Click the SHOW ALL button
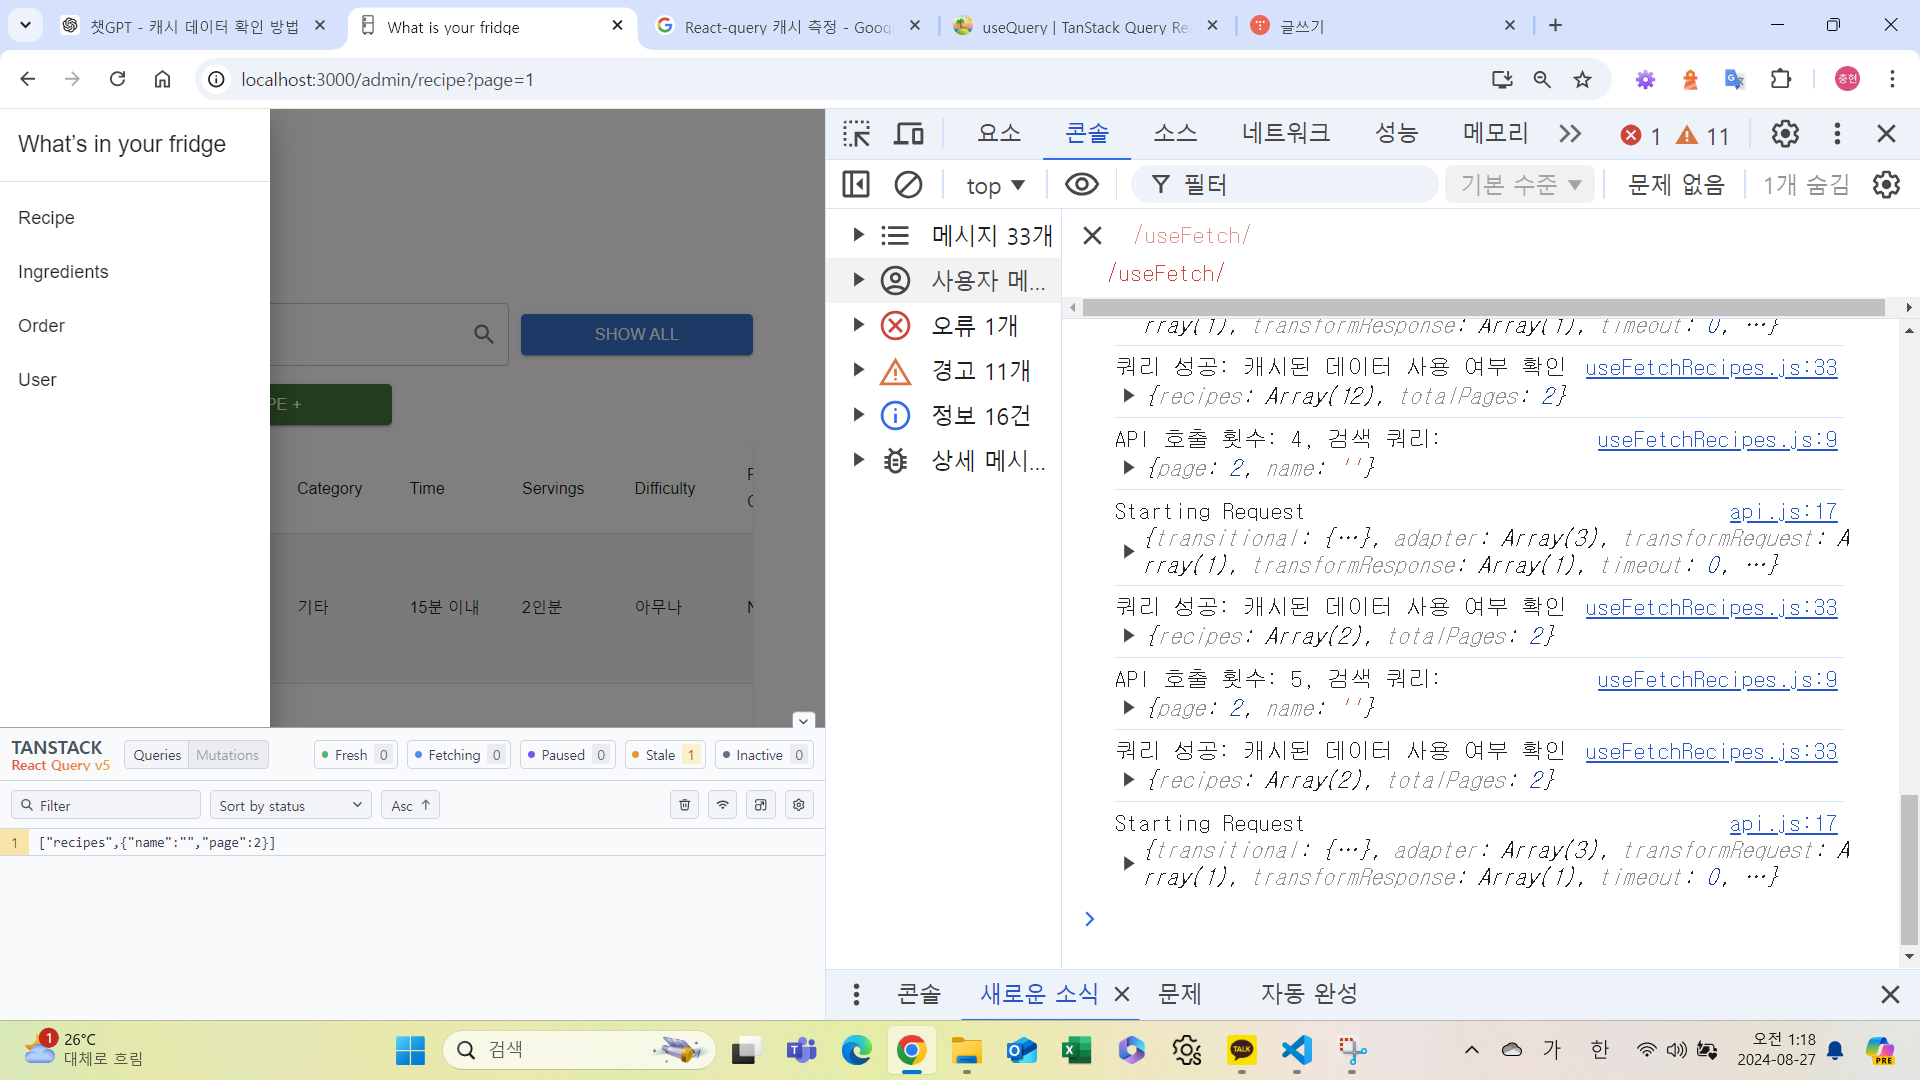This screenshot has height=1080, width=1920. [636, 334]
